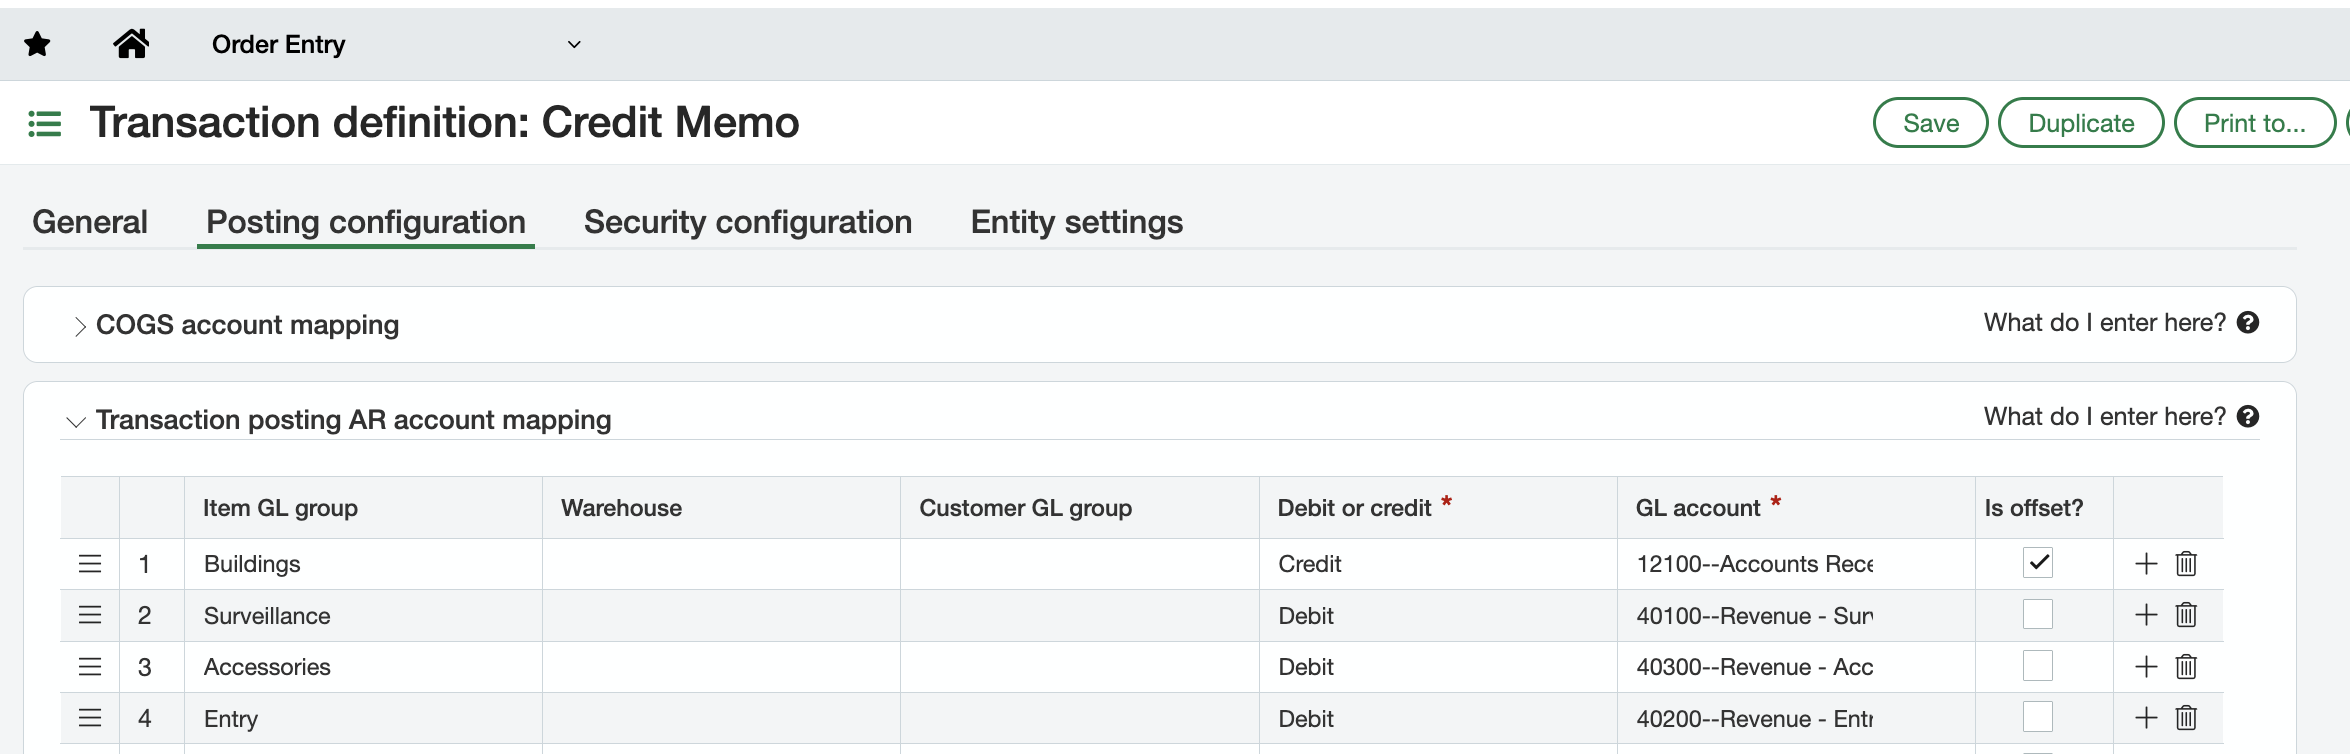Select GL account 40100--Revenue - Surveillance cell
This screenshot has width=2350, height=754.
tap(1796, 615)
